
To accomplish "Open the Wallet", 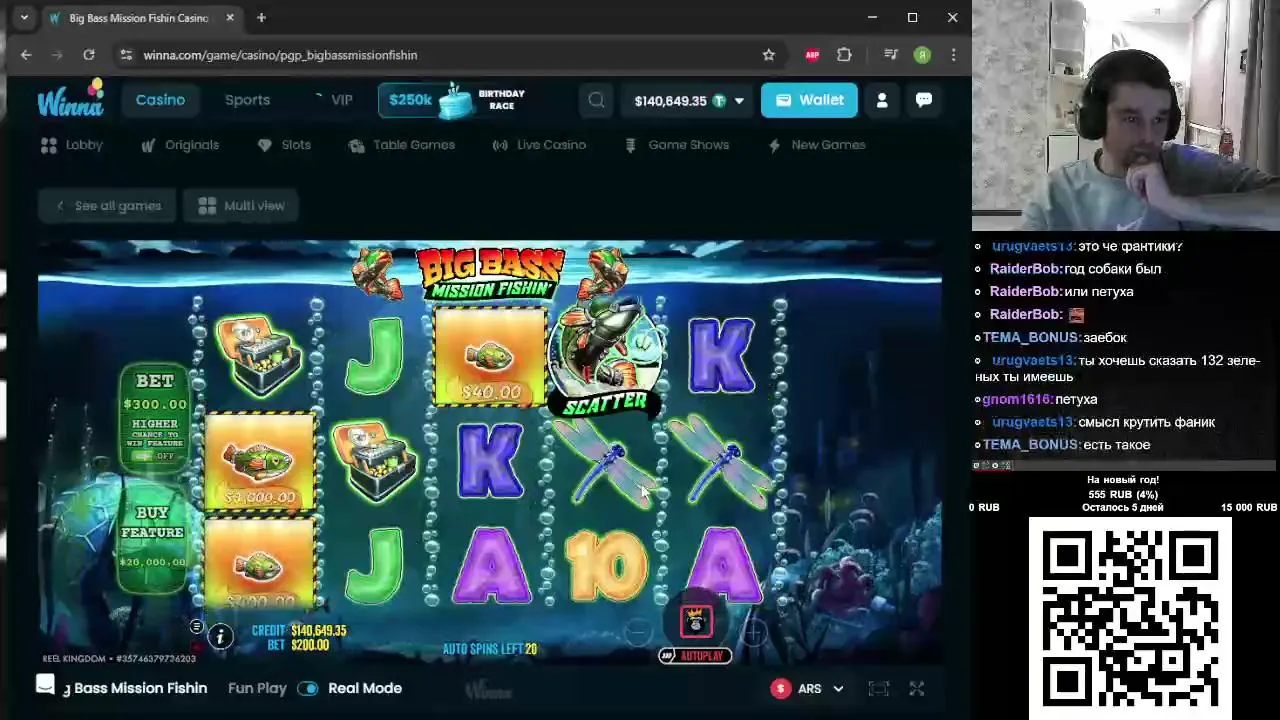I will 809,100.
